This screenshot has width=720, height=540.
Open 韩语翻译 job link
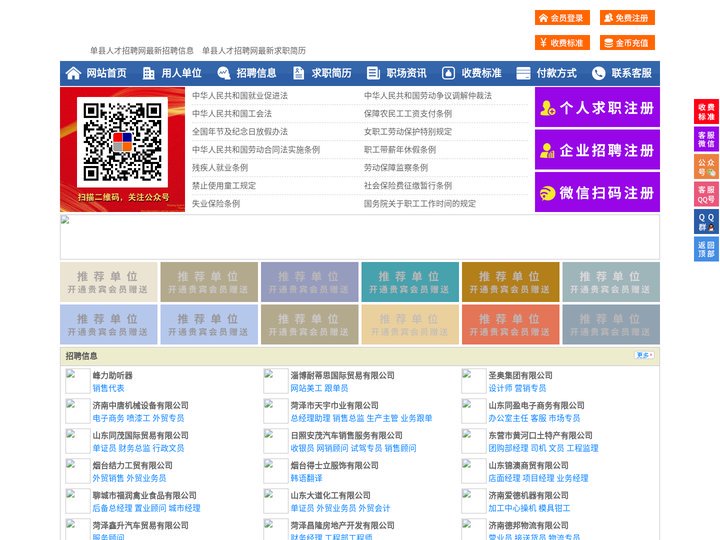pos(306,478)
